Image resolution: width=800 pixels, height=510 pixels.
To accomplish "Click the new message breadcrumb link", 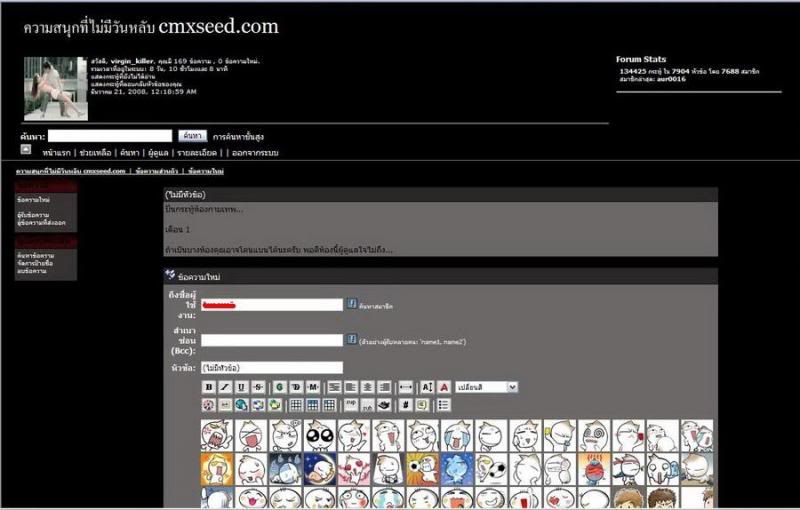I will (x=206, y=171).
